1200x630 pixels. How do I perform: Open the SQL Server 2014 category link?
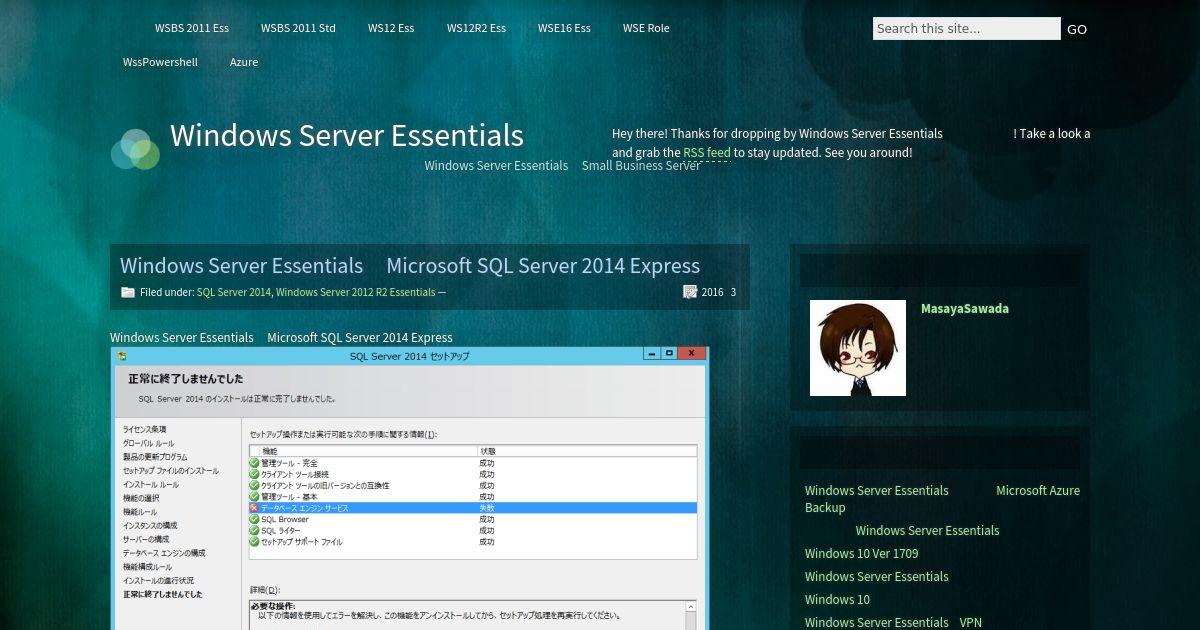pyautogui.click(x=234, y=292)
